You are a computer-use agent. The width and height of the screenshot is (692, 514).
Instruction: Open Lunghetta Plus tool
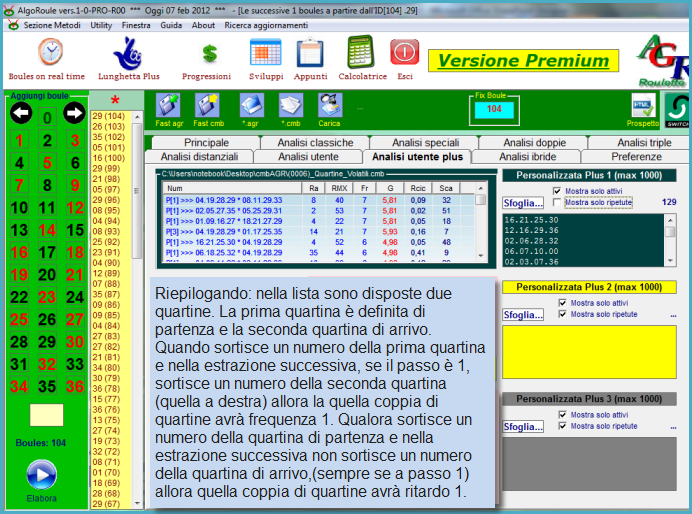click(x=128, y=54)
